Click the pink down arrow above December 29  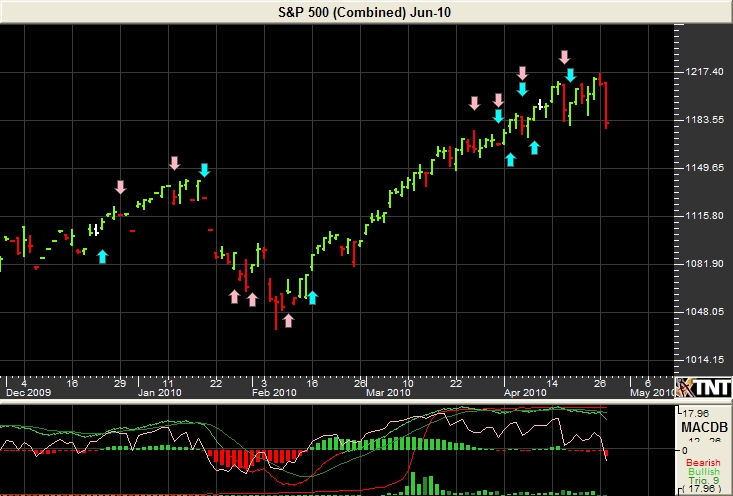click(x=120, y=187)
